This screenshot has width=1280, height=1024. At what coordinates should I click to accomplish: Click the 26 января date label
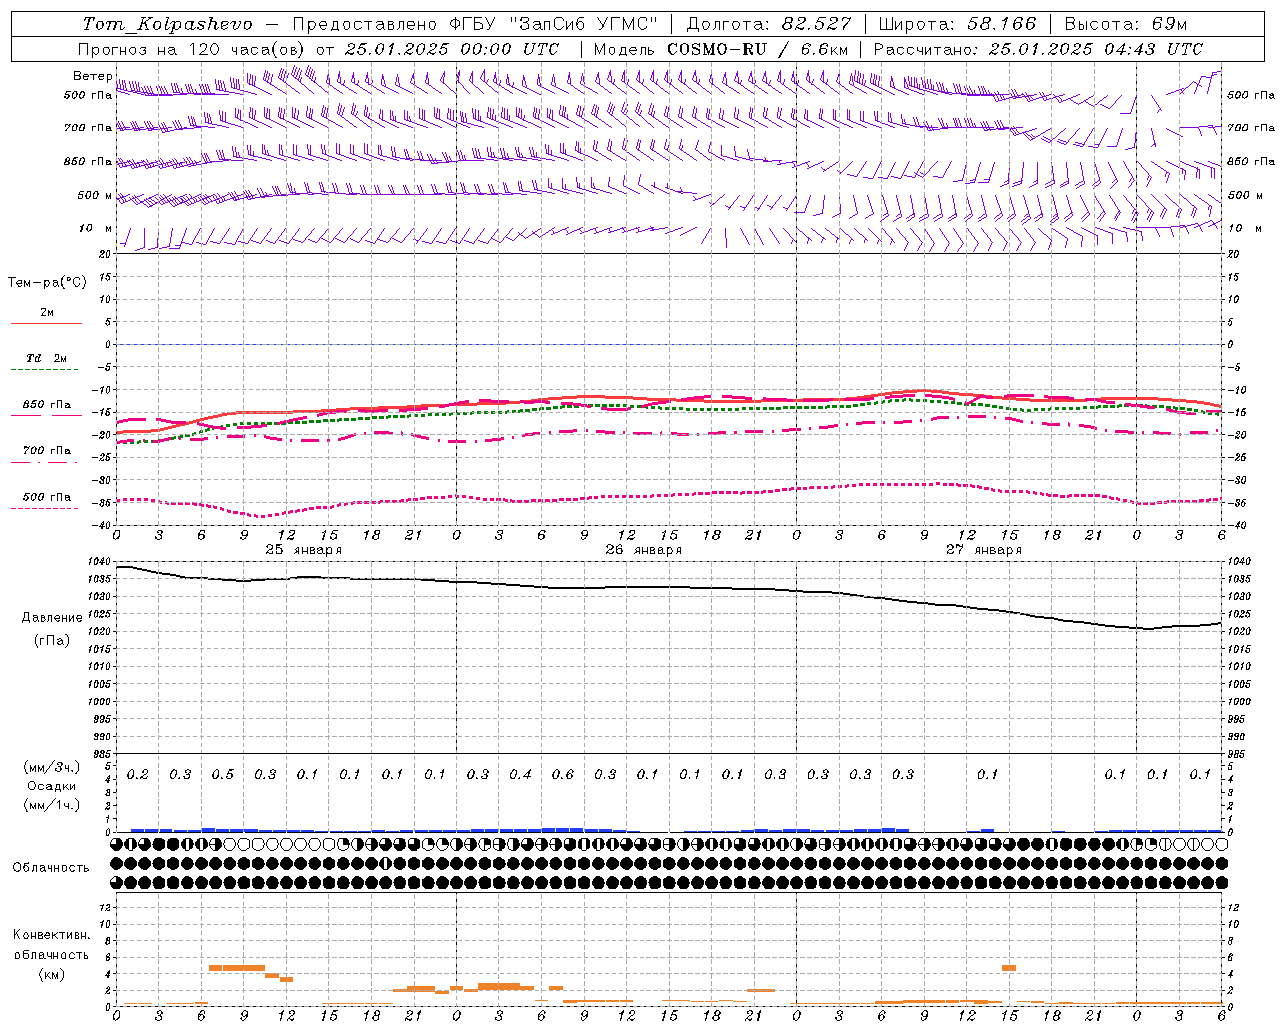[x=643, y=550]
